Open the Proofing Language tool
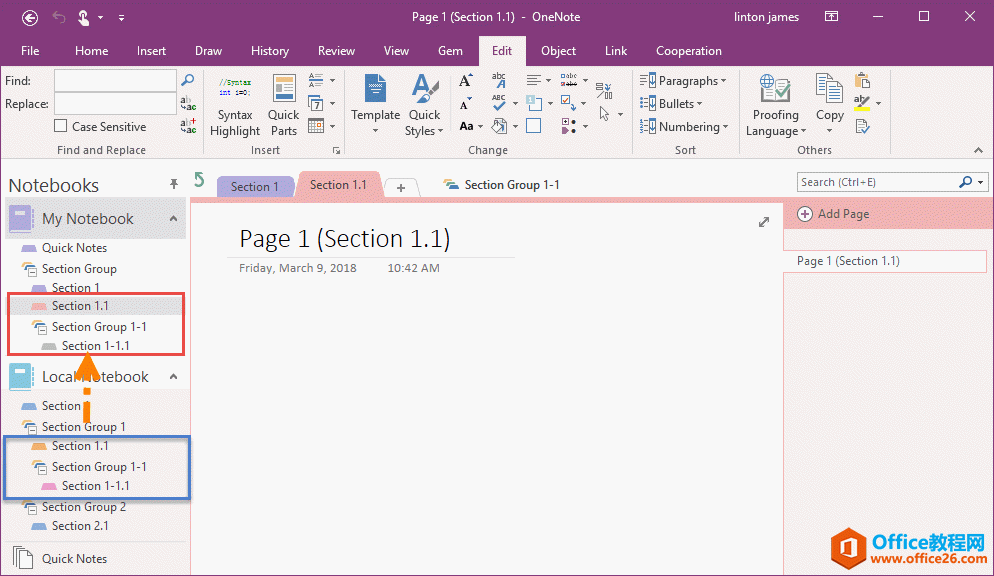 pos(775,104)
